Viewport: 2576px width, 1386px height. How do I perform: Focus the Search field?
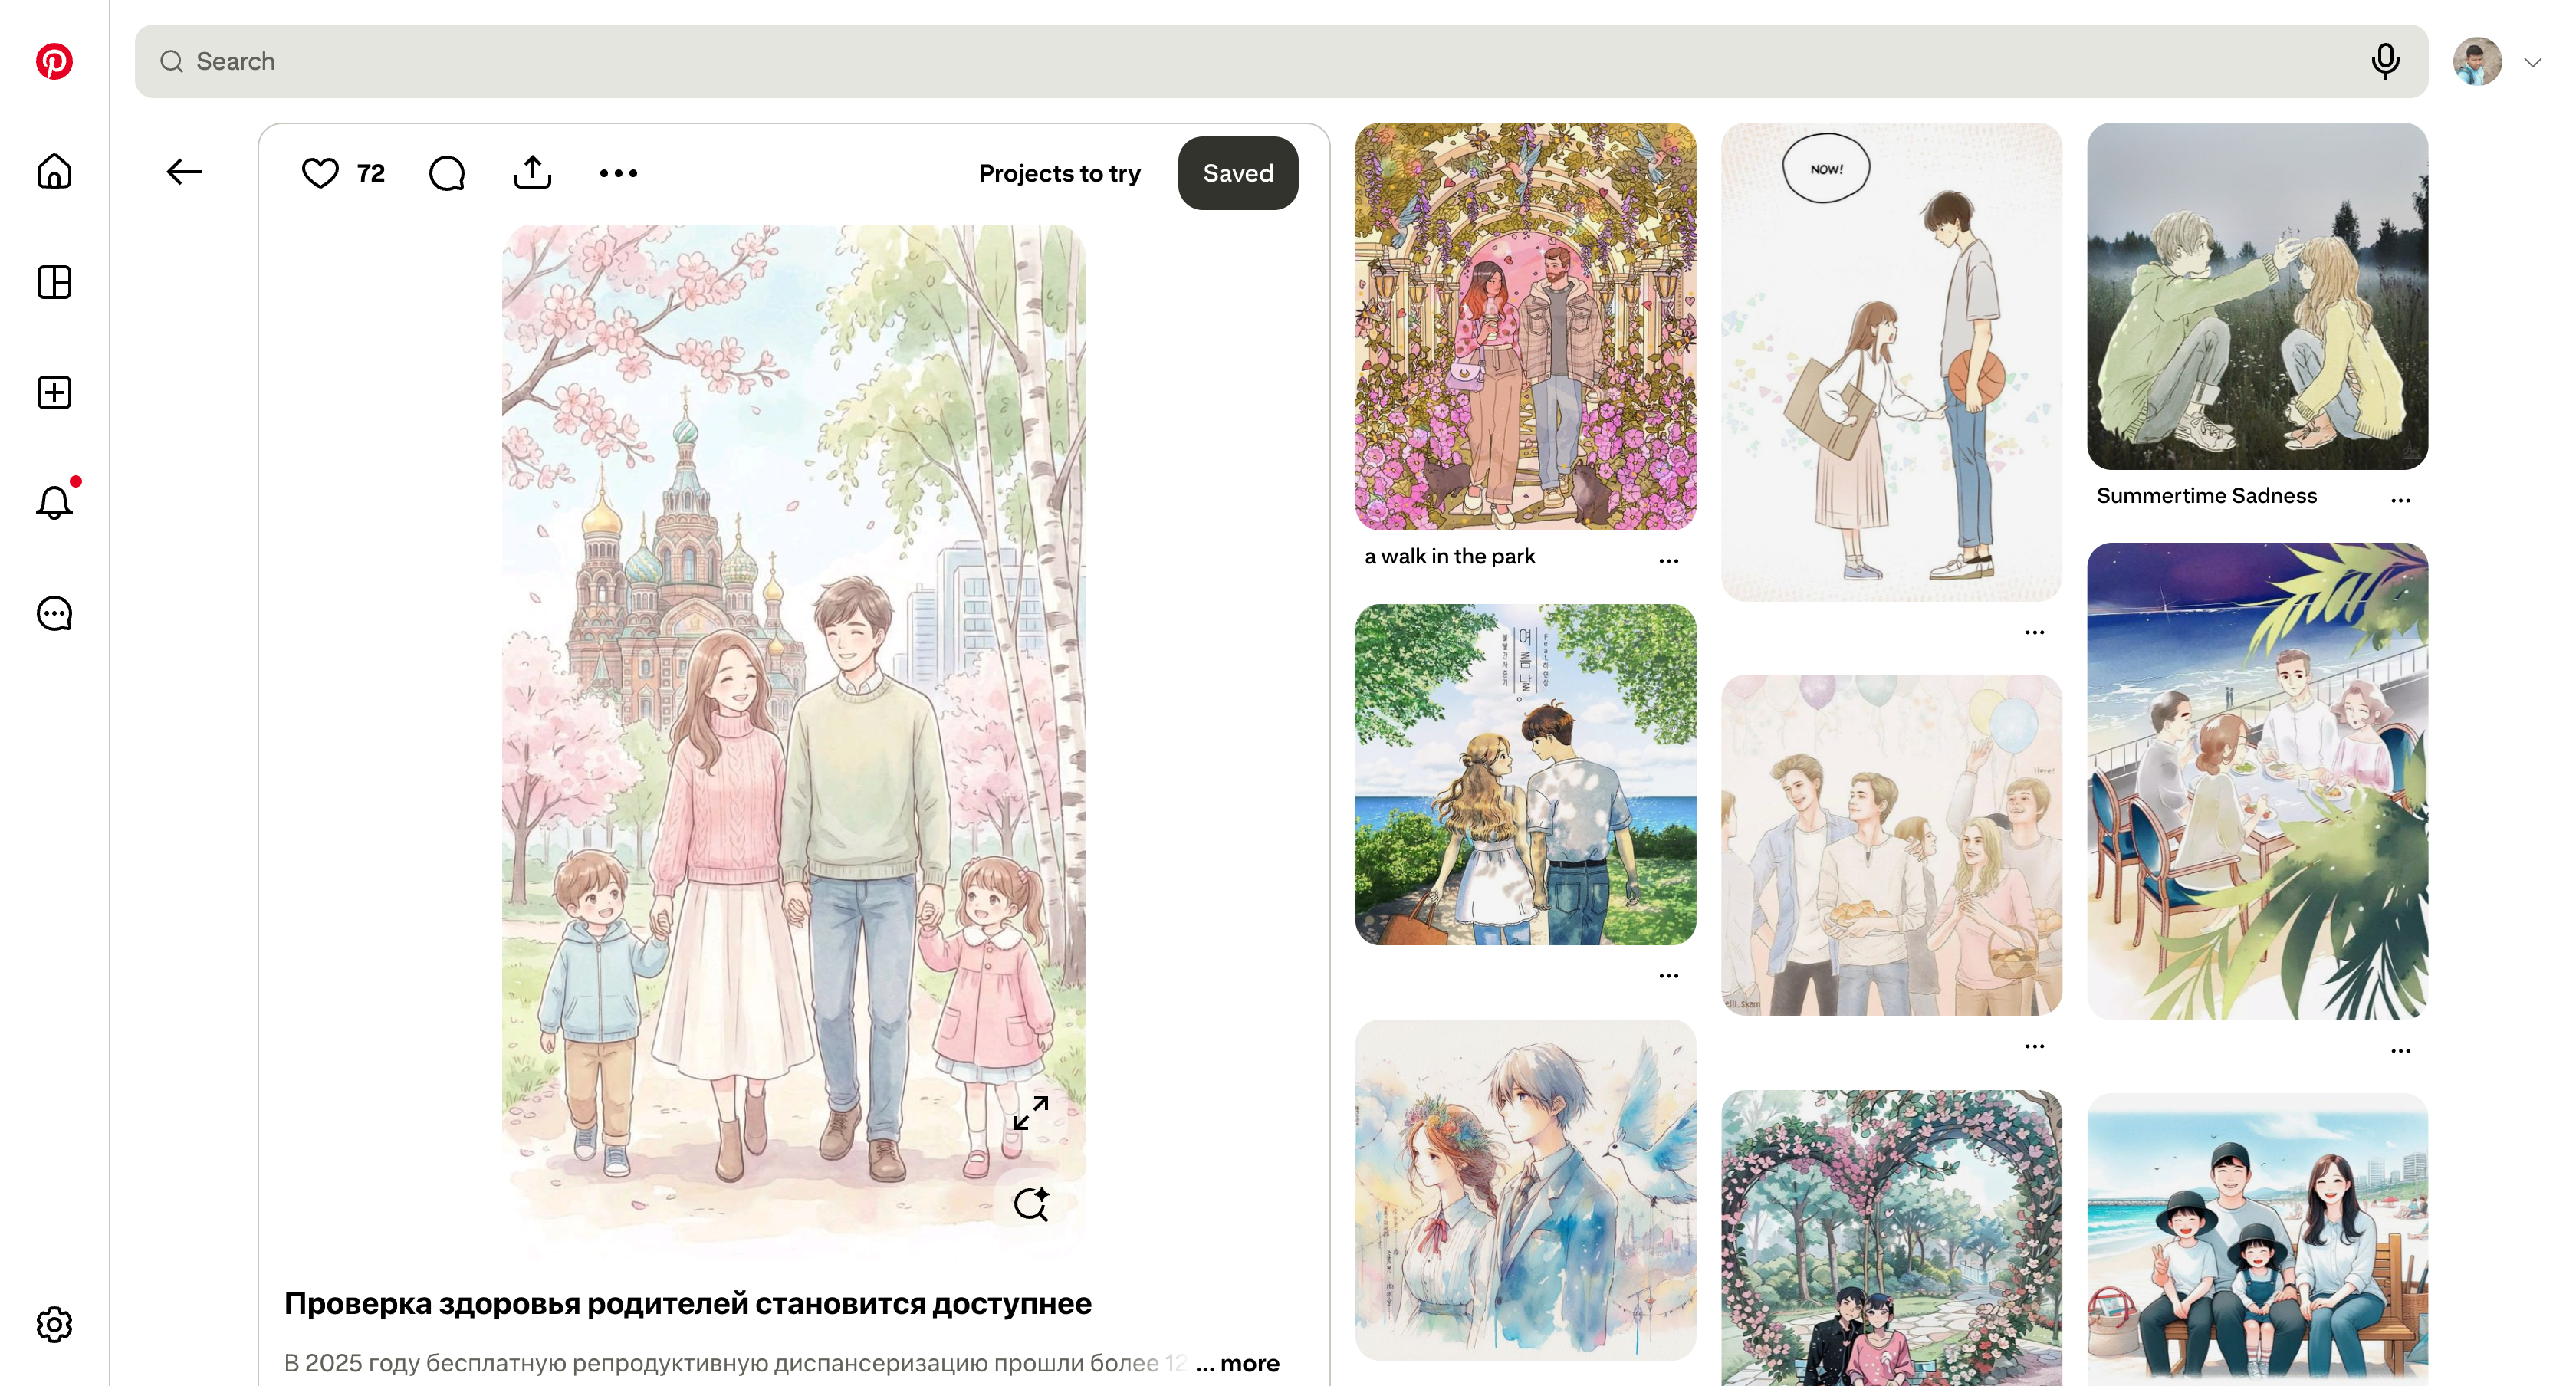point(1281,61)
